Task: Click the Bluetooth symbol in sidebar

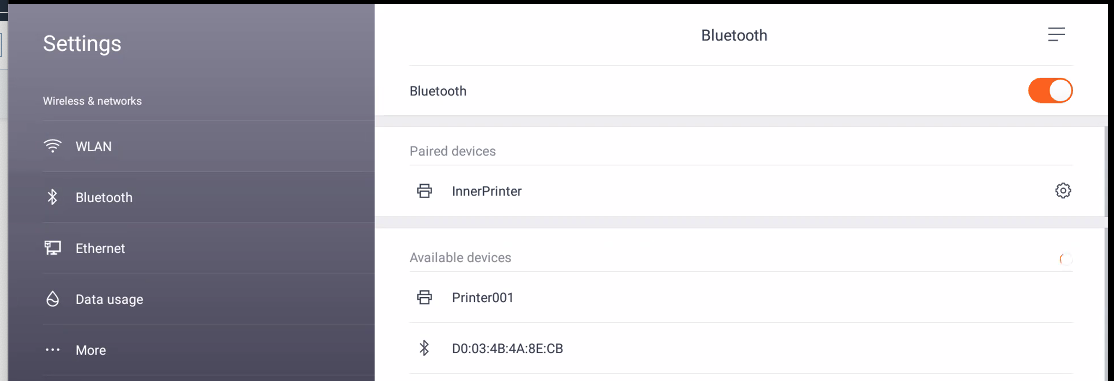Action: point(52,198)
